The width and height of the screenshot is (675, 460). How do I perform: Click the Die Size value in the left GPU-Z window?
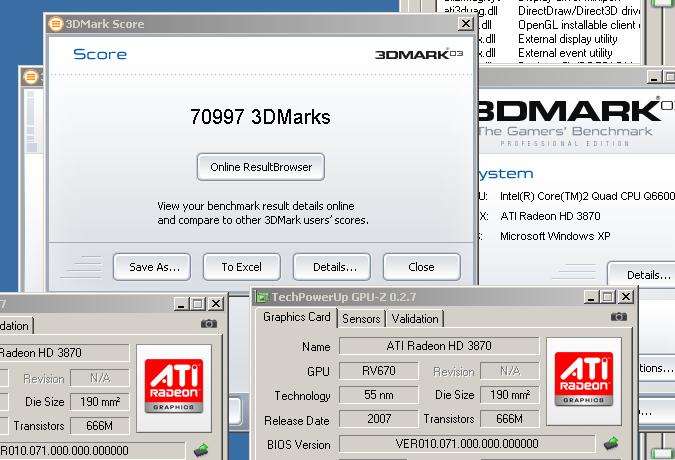(x=100, y=402)
